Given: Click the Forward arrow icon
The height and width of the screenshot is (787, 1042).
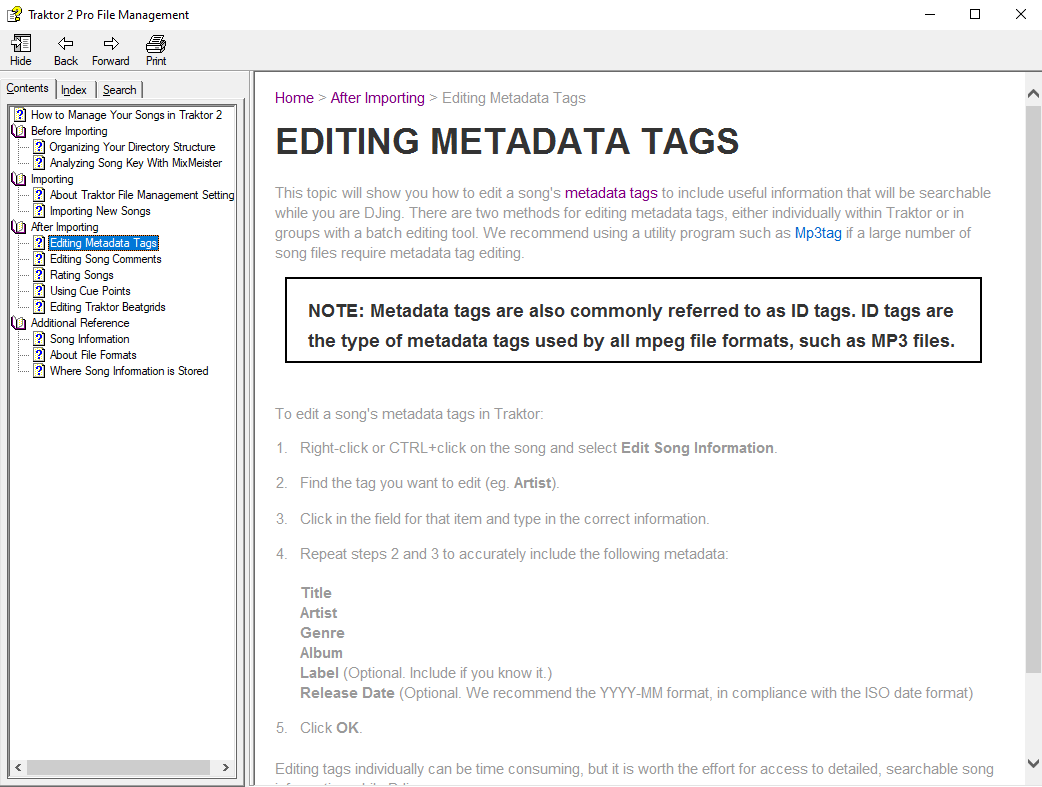Looking at the screenshot, I should click(111, 43).
